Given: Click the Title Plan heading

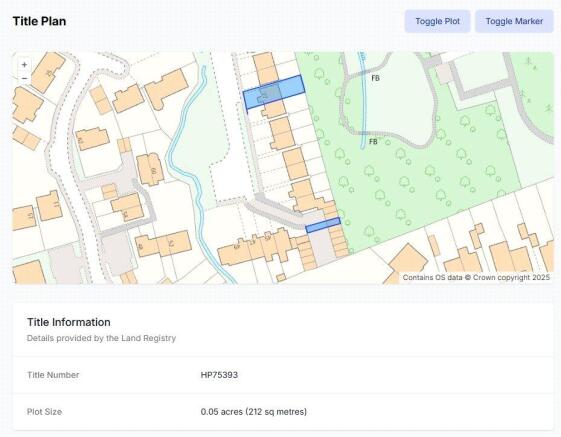Looking at the screenshot, I should (x=39, y=21).
